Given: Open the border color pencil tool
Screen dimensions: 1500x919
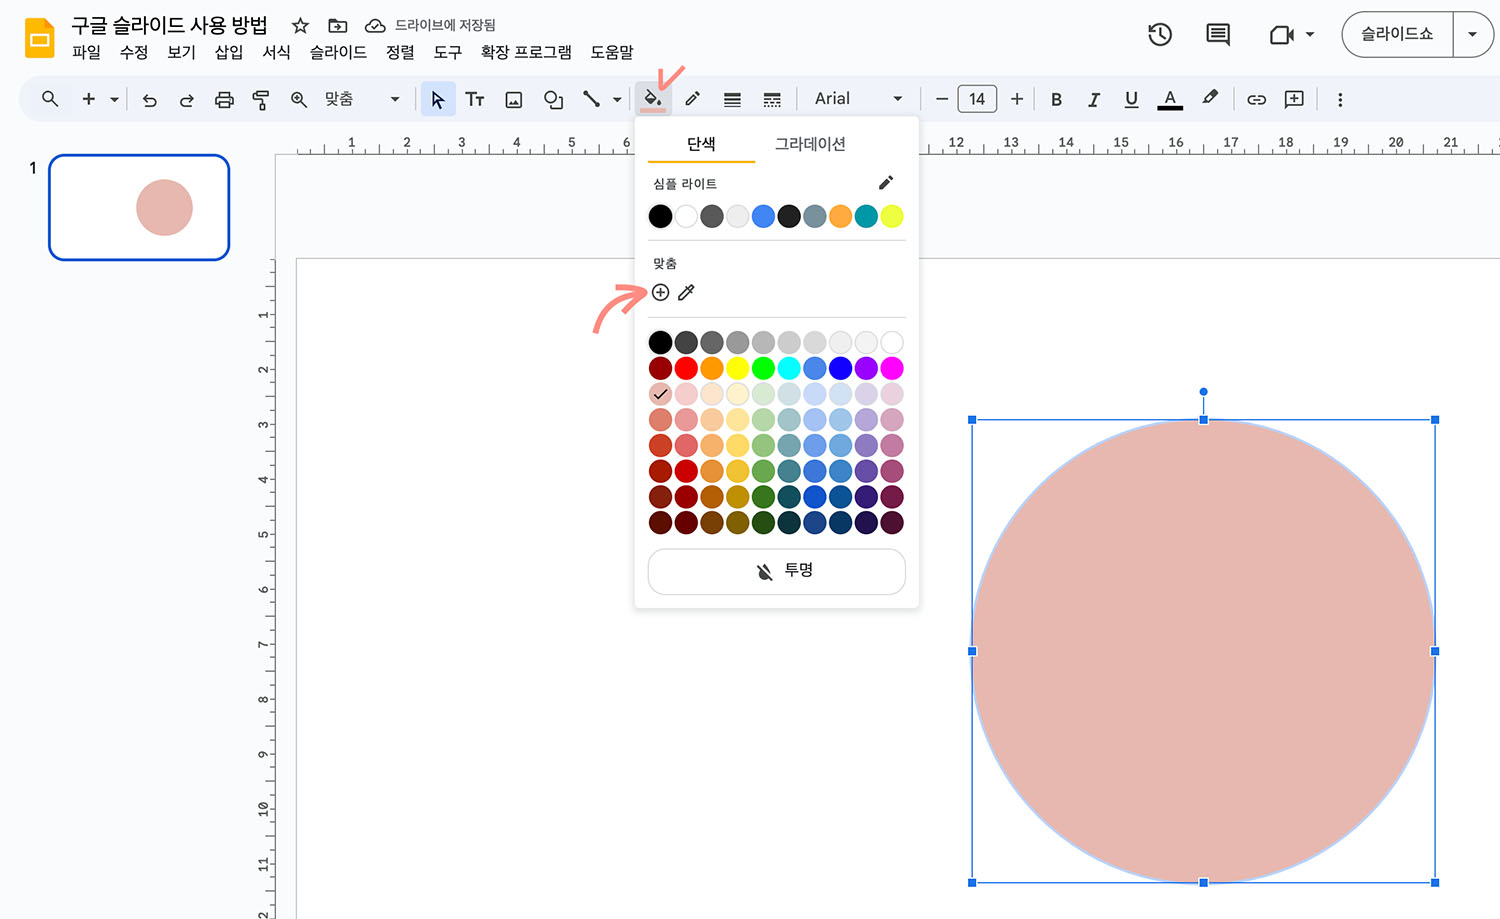Looking at the screenshot, I should 692,99.
